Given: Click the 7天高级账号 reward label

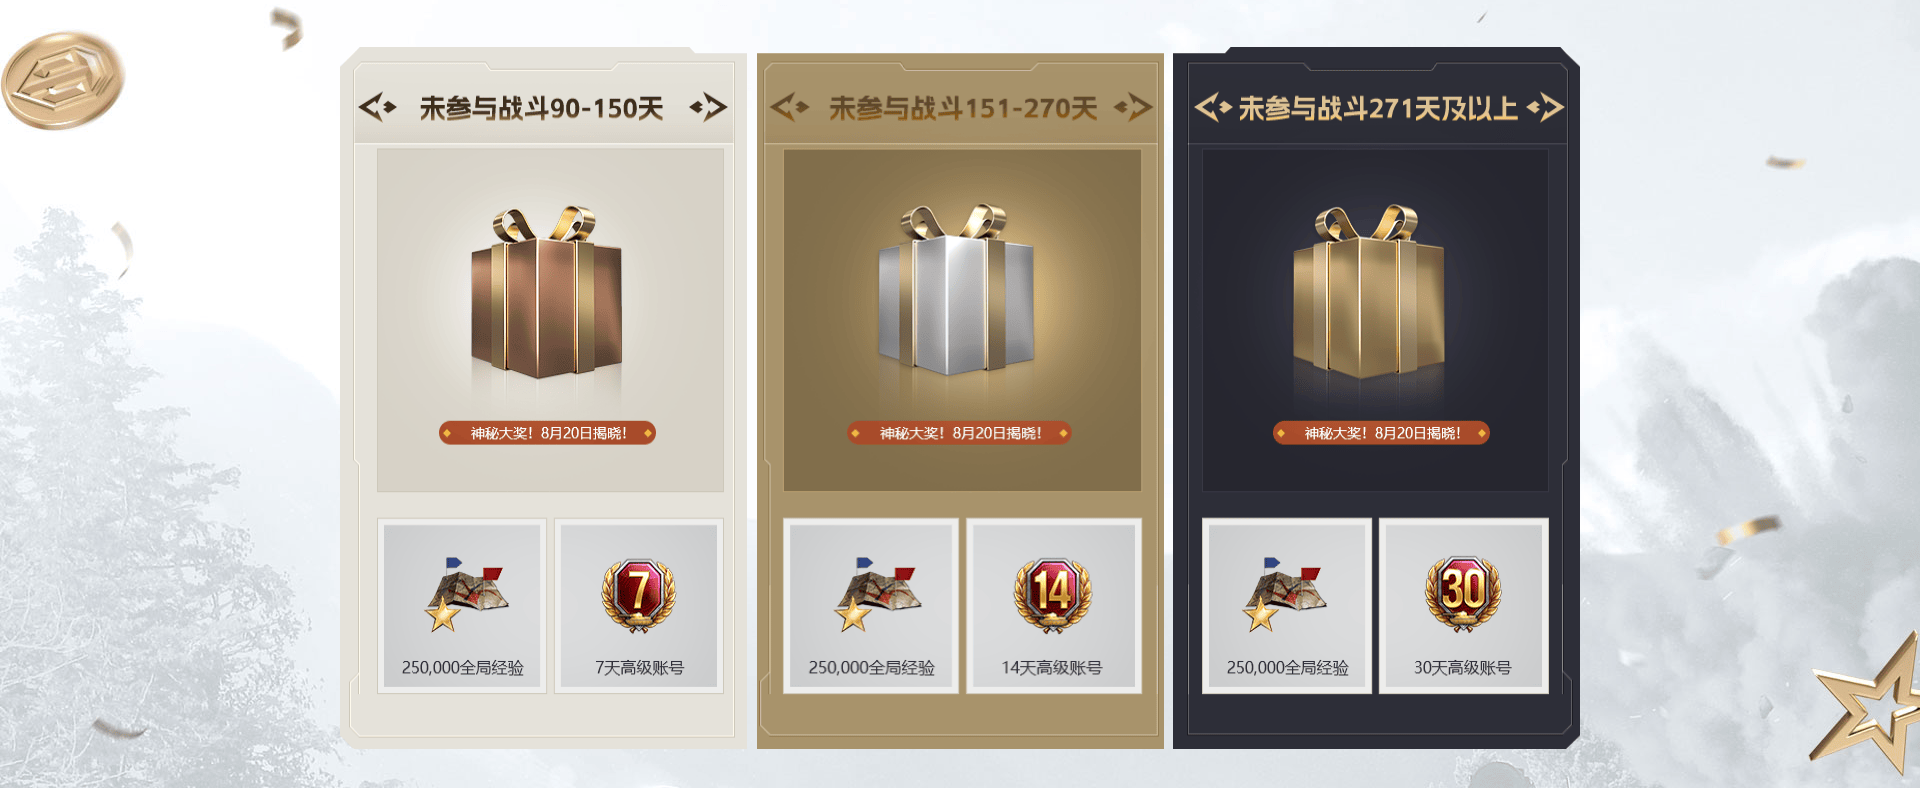Looking at the screenshot, I should [639, 668].
